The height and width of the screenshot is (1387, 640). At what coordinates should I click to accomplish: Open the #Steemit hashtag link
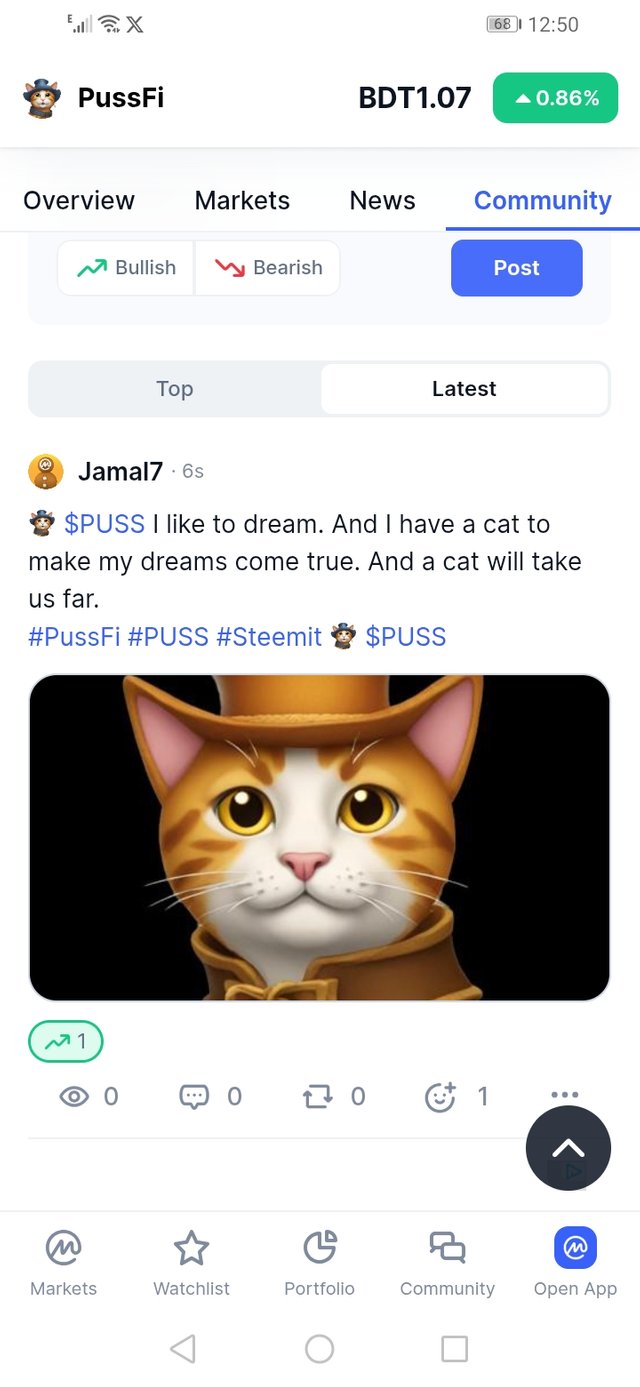click(x=269, y=637)
